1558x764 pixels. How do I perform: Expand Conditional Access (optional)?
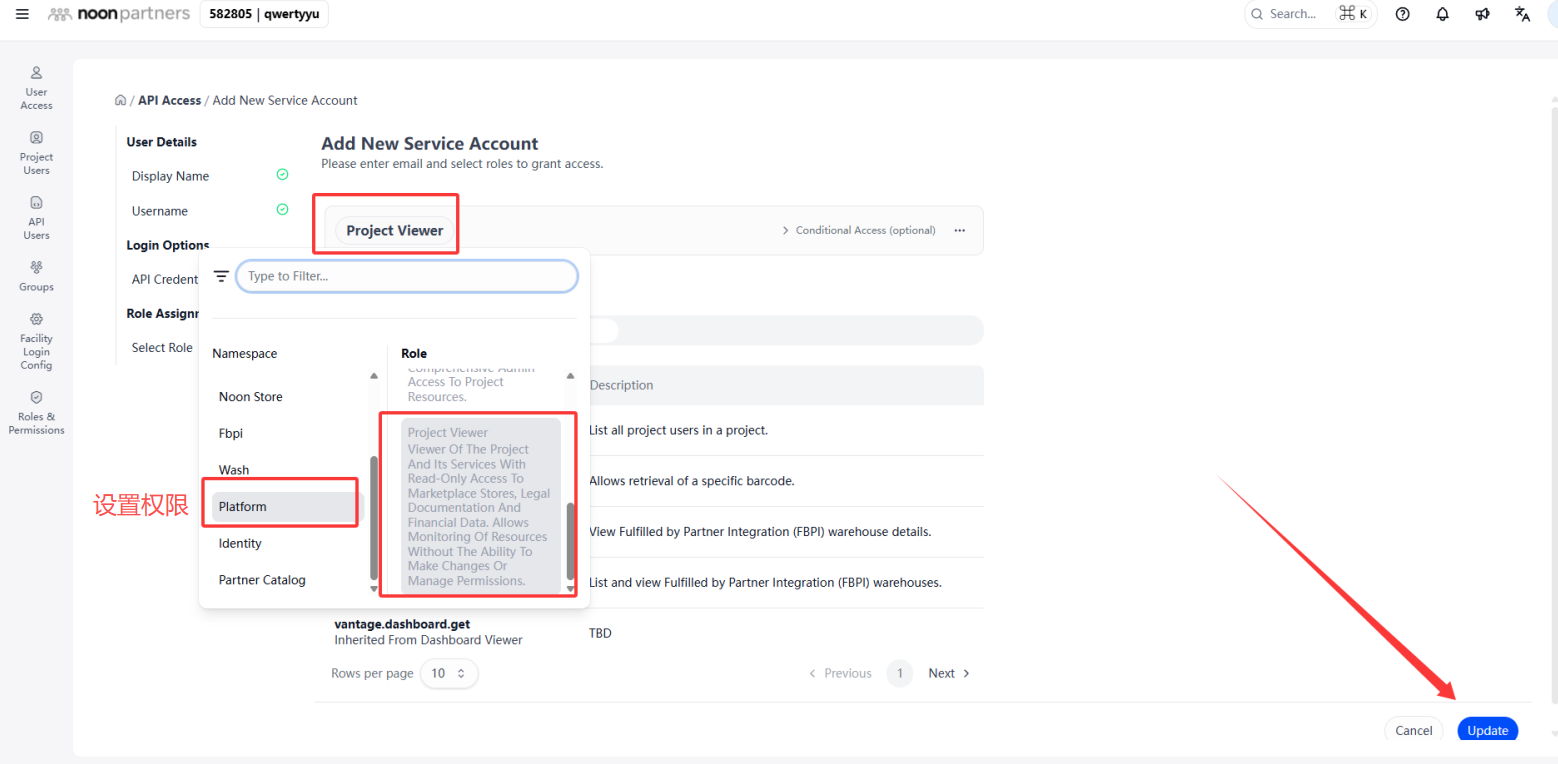859,230
